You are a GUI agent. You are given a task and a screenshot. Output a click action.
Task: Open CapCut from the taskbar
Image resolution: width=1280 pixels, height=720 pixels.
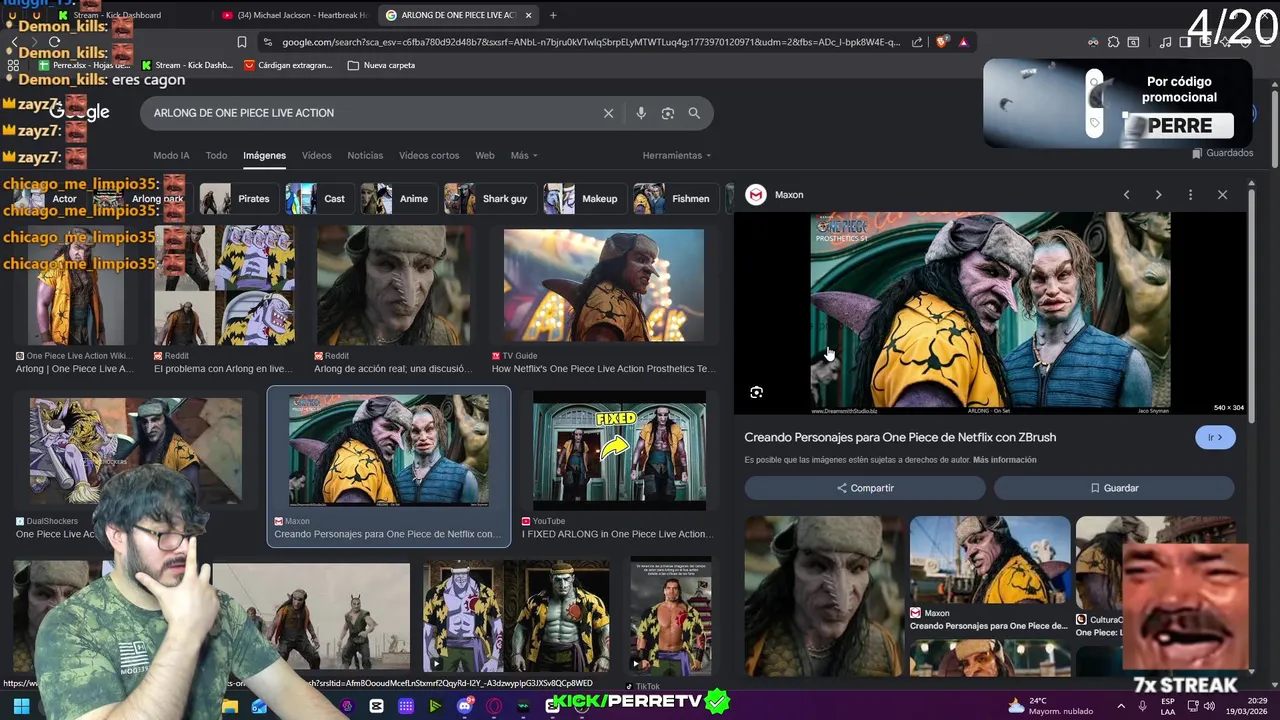click(376, 706)
